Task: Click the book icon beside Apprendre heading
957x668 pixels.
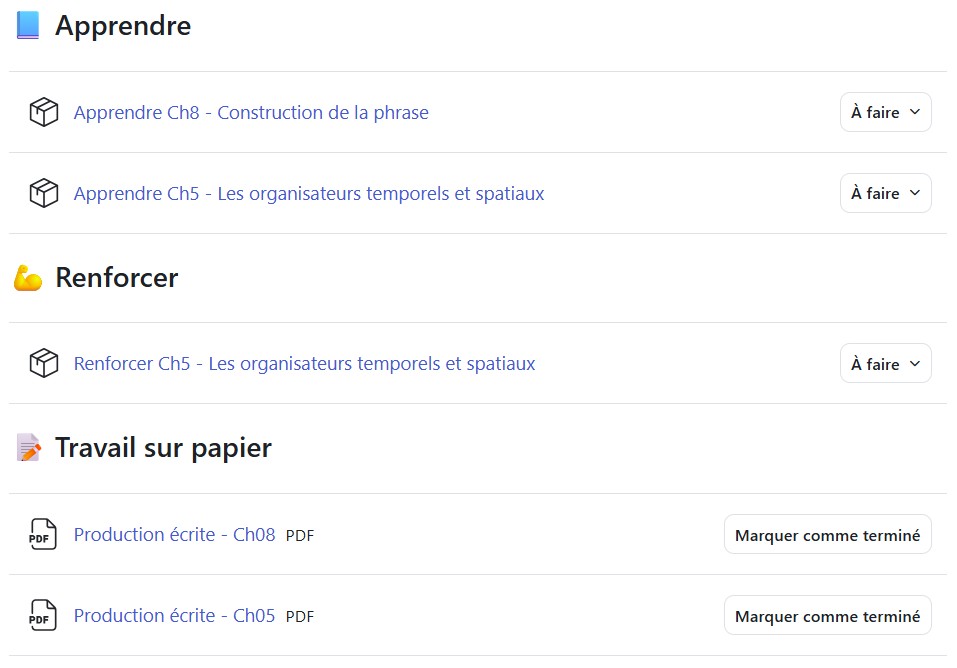Action: (x=28, y=26)
